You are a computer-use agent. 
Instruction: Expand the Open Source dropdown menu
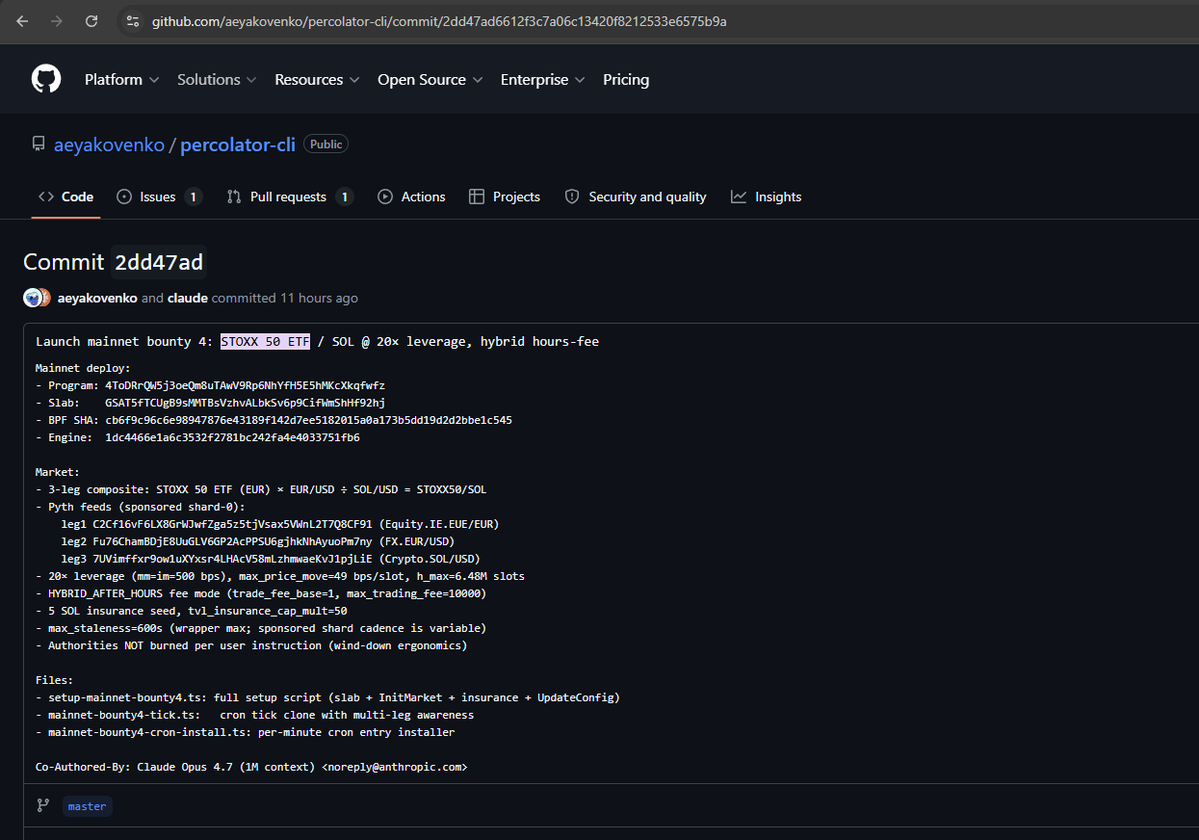point(430,79)
